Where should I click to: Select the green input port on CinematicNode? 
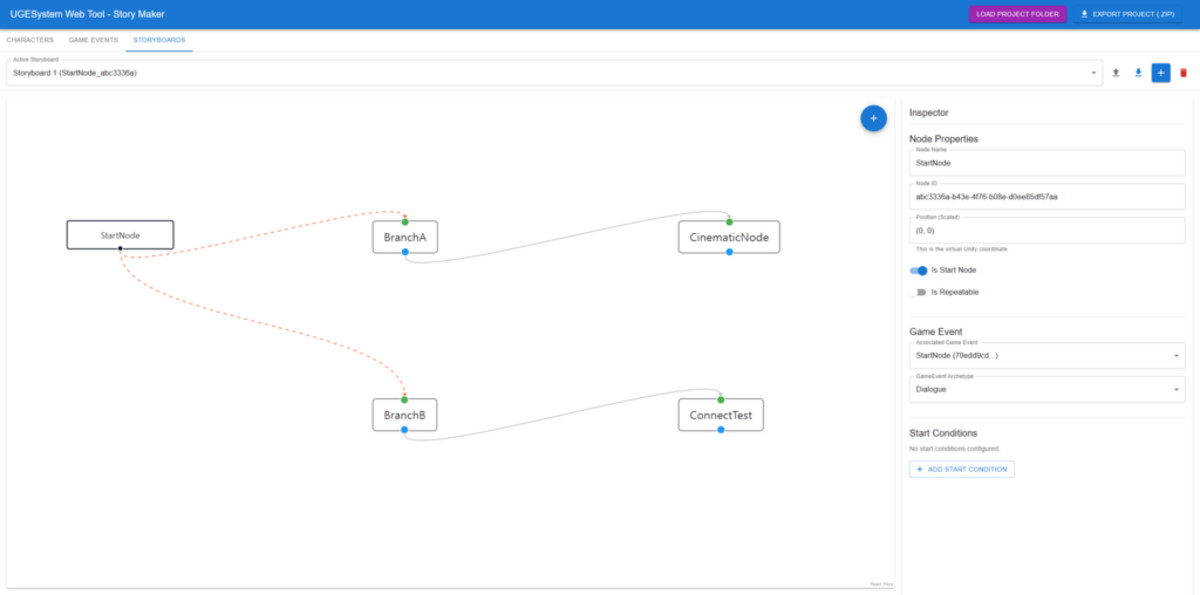(x=730, y=219)
